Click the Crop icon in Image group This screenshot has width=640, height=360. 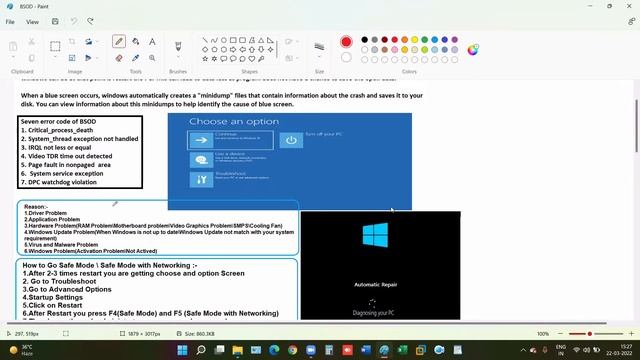pyautogui.click(x=72, y=42)
